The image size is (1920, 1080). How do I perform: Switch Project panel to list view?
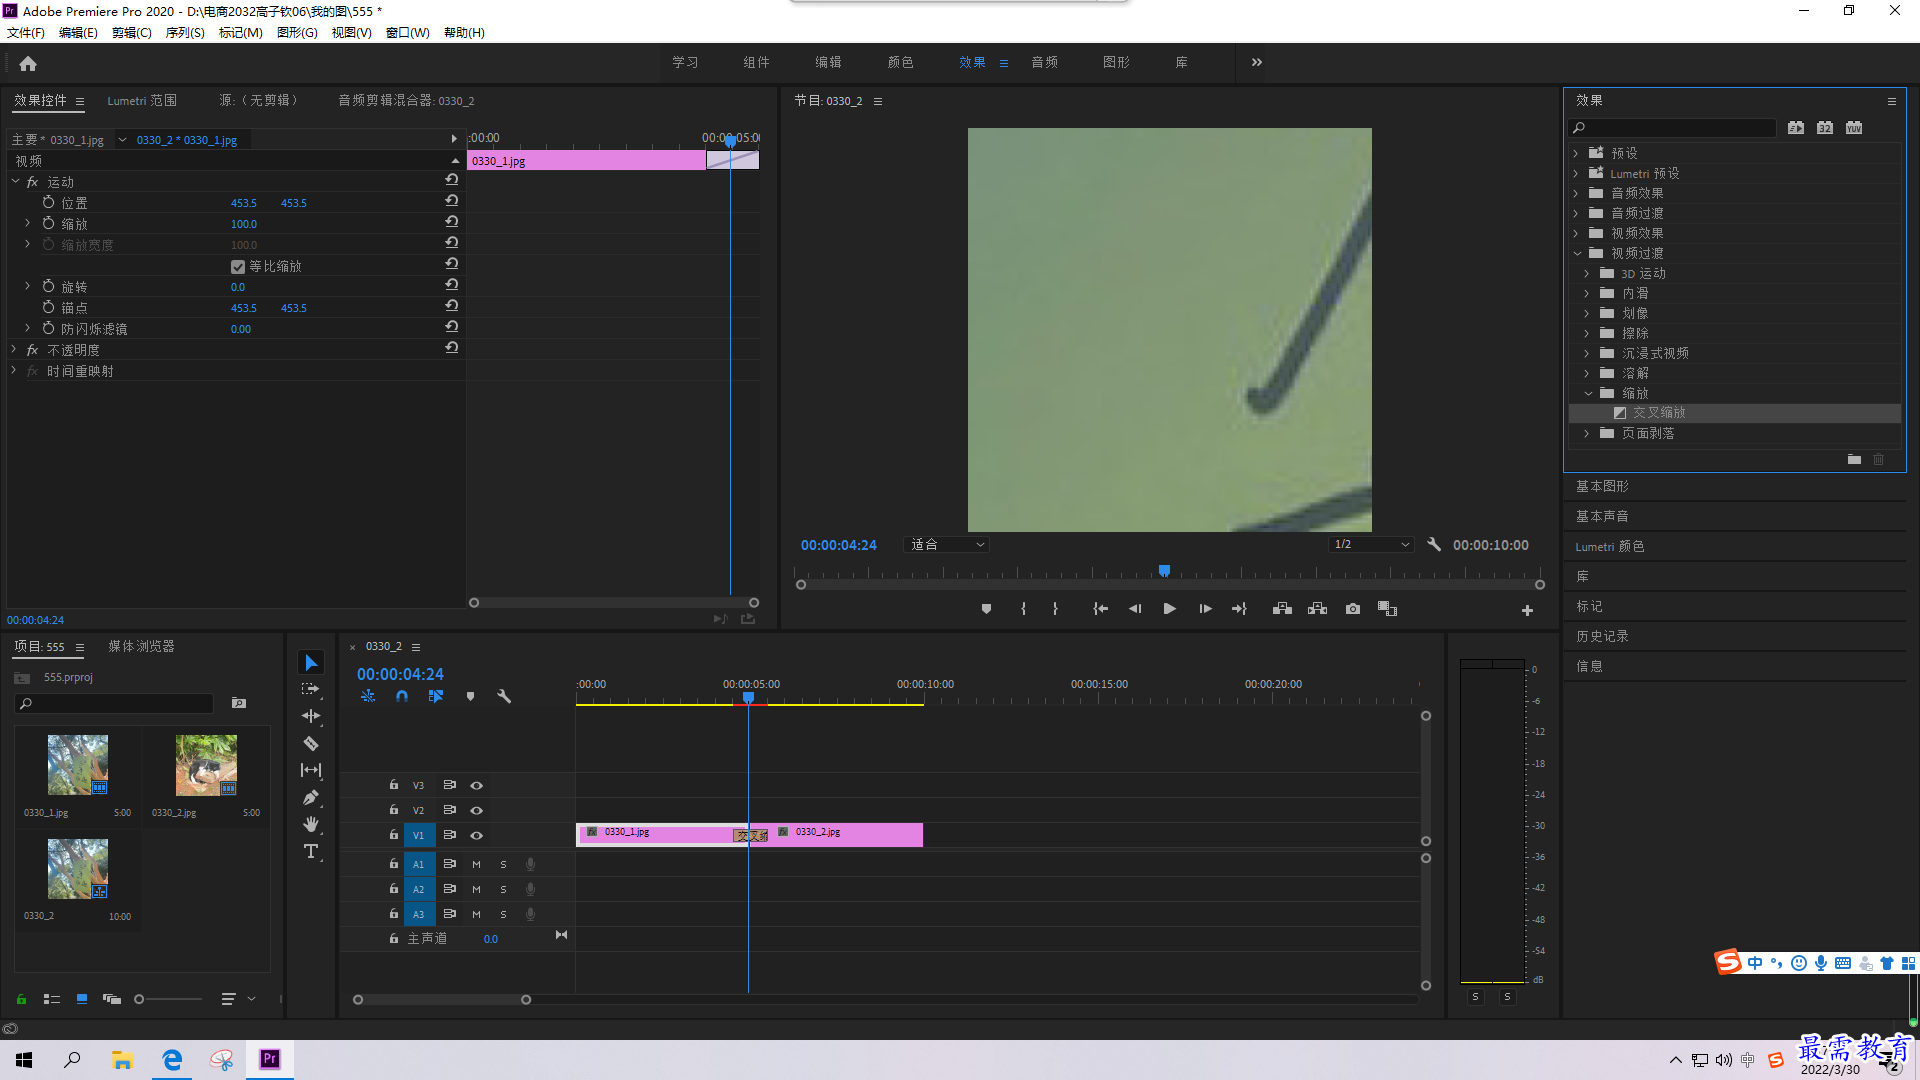[x=52, y=999]
